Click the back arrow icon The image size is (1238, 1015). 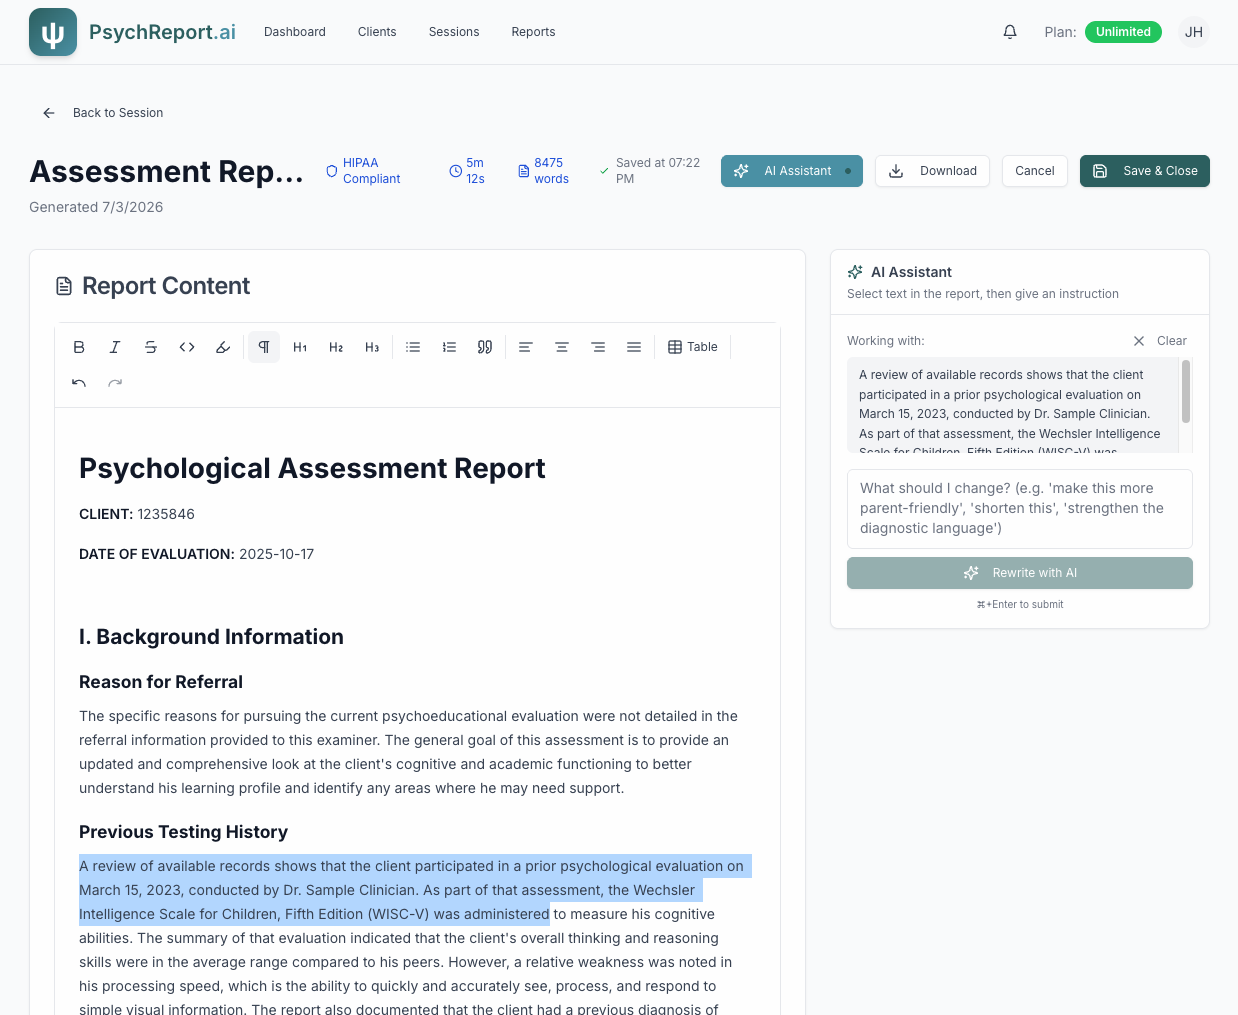(49, 113)
